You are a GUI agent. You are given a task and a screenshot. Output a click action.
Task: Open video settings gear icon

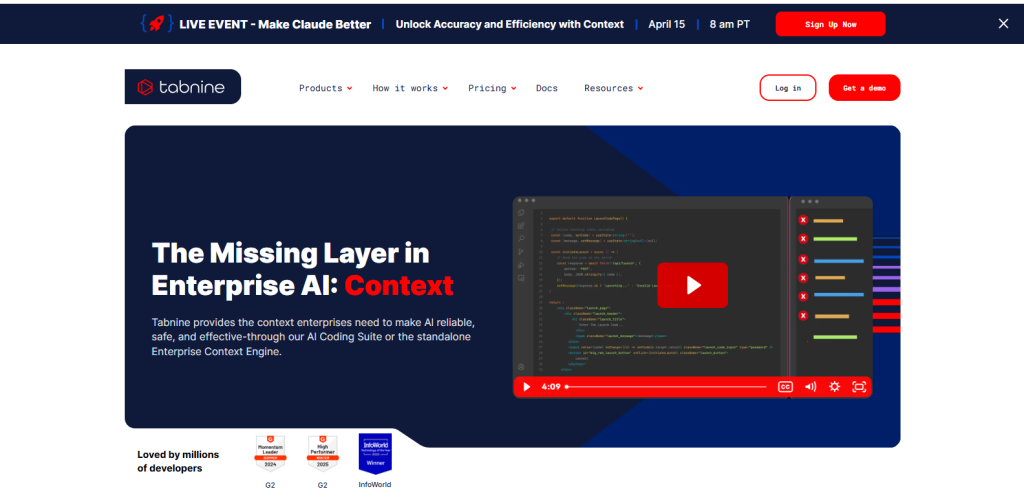834,387
